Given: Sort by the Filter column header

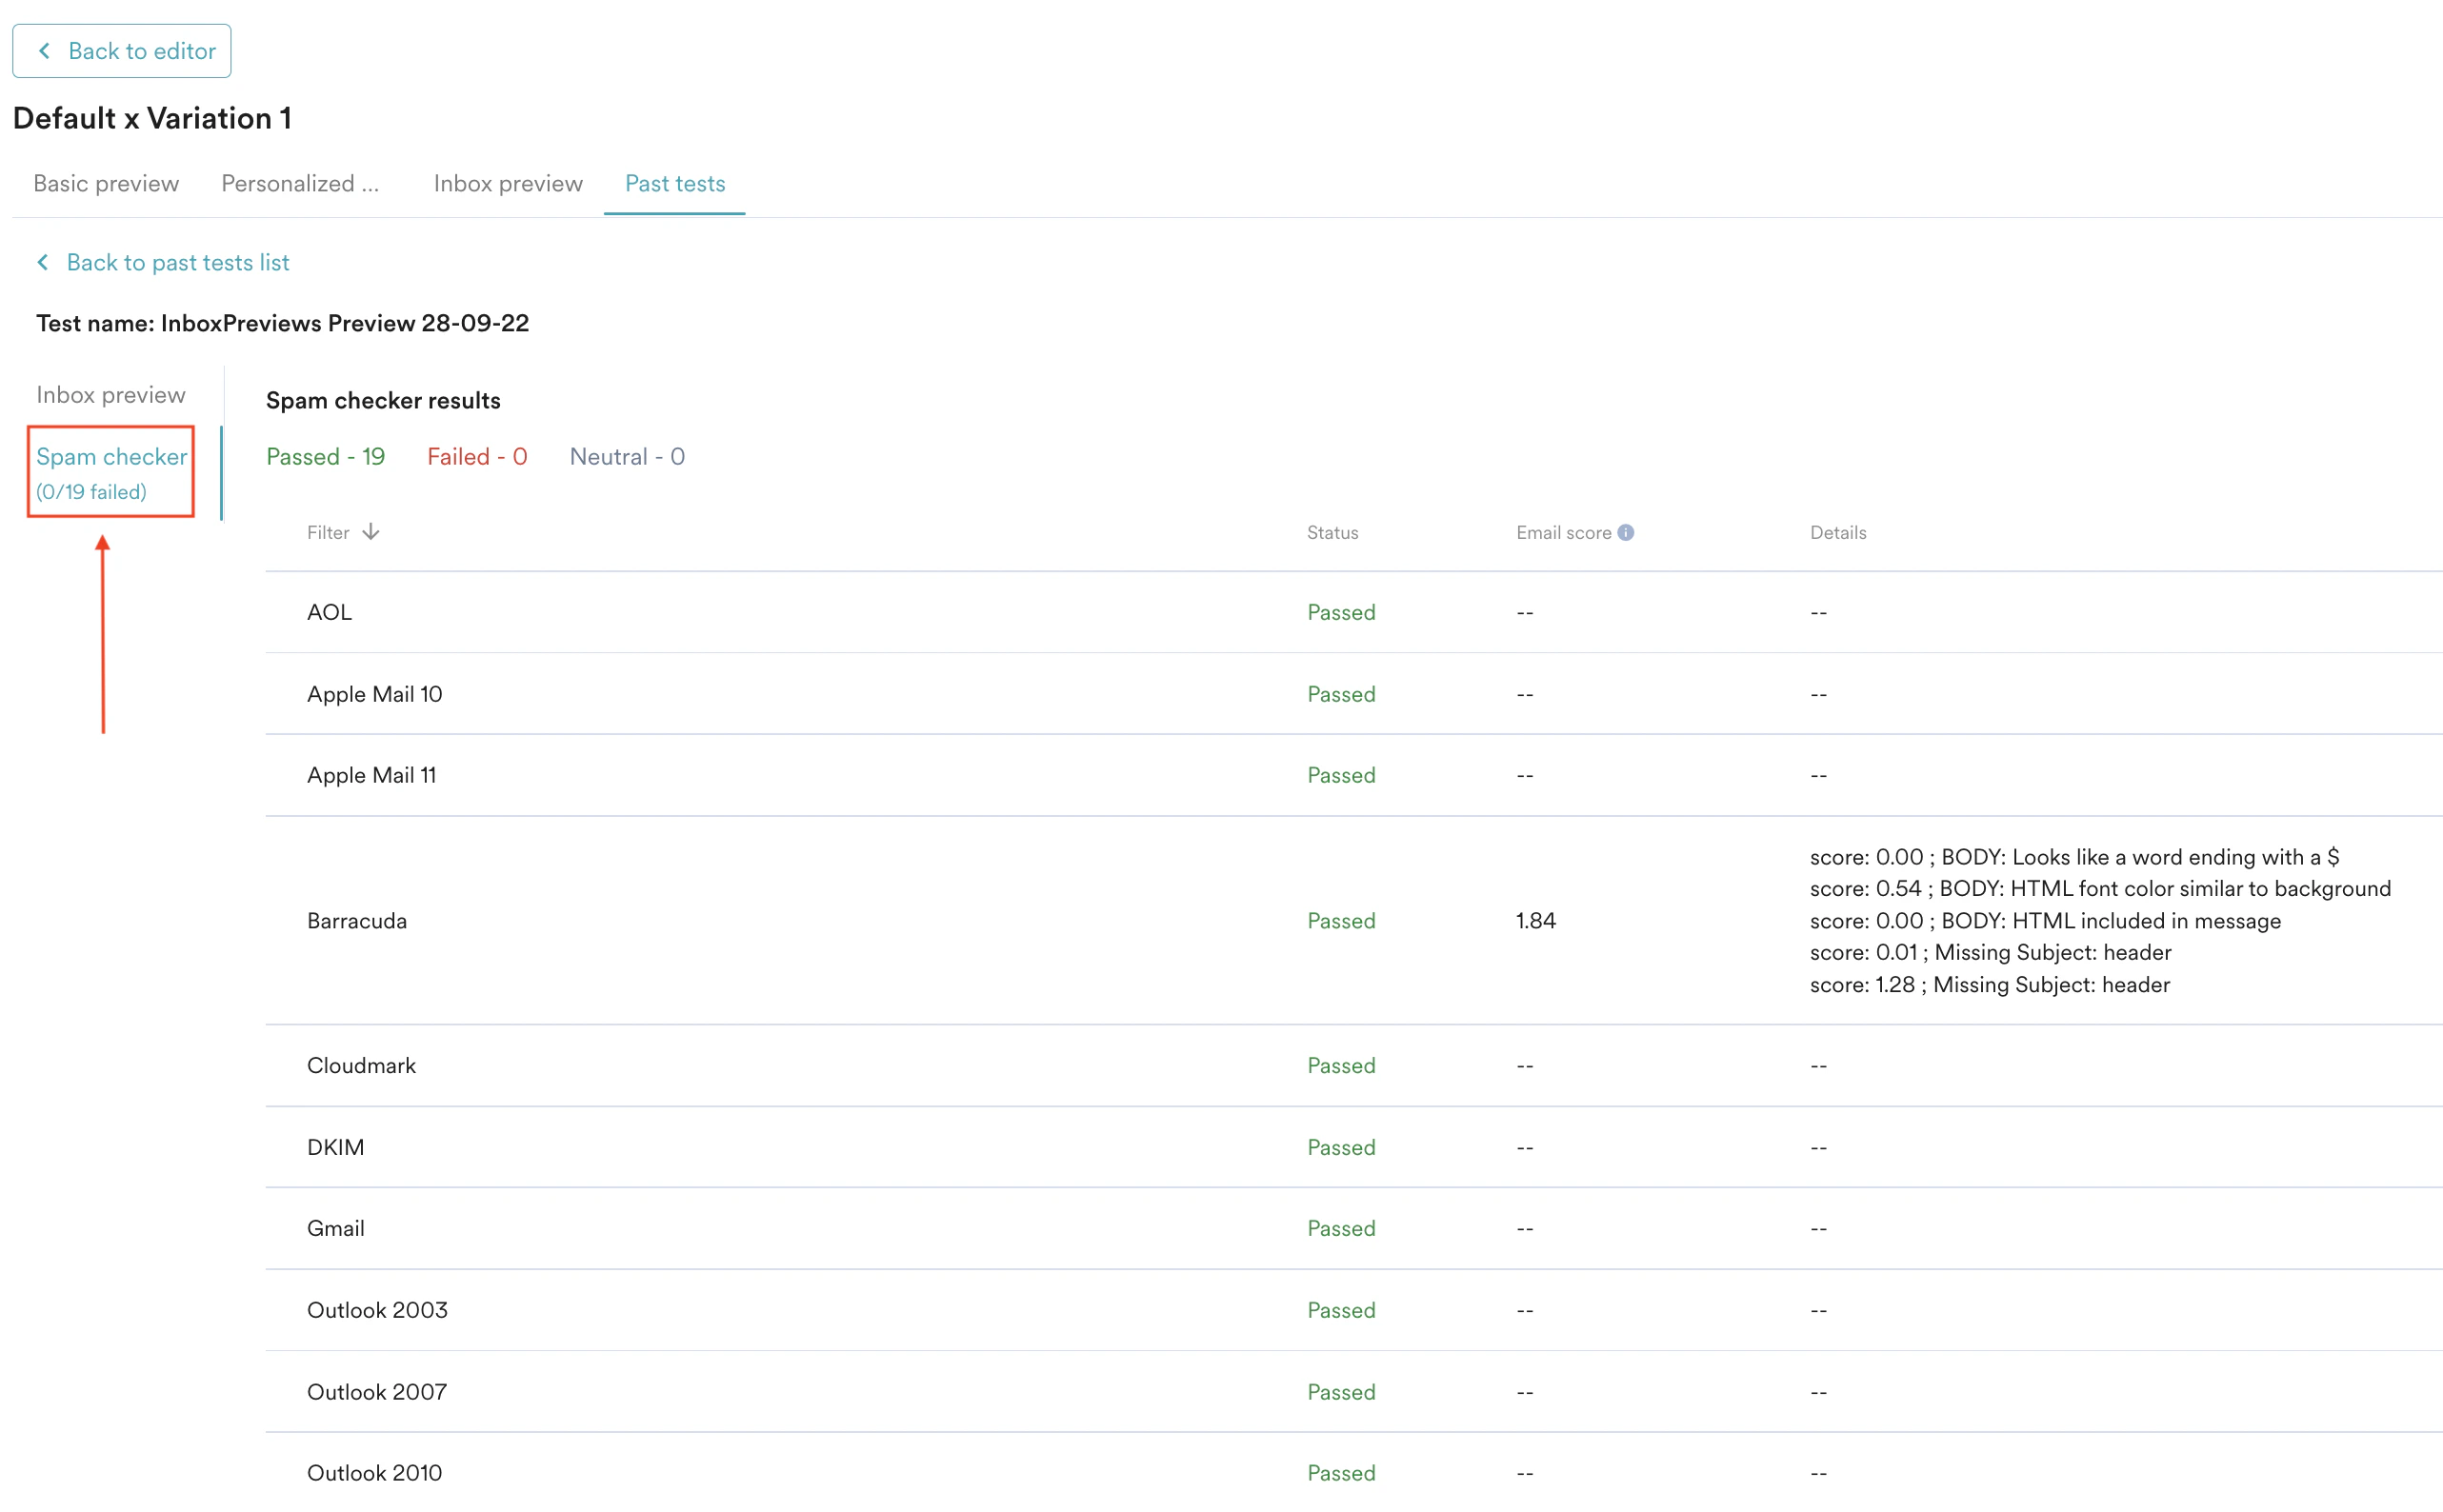Looking at the screenshot, I should [328, 532].
